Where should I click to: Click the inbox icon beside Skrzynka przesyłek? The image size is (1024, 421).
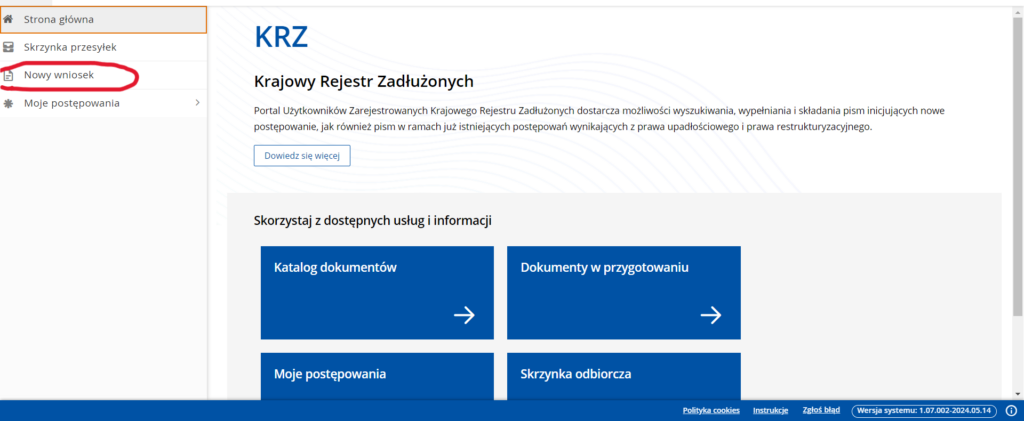coord(10,47)
